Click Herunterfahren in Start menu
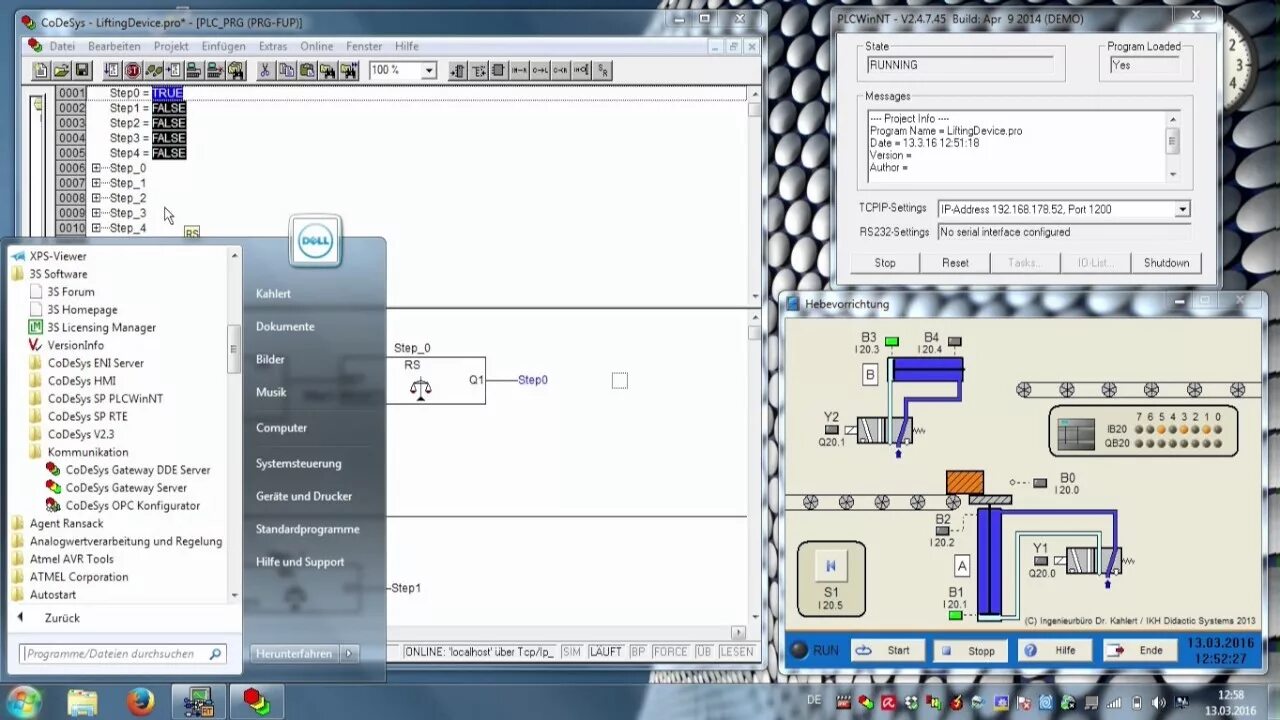 (294, 653)
